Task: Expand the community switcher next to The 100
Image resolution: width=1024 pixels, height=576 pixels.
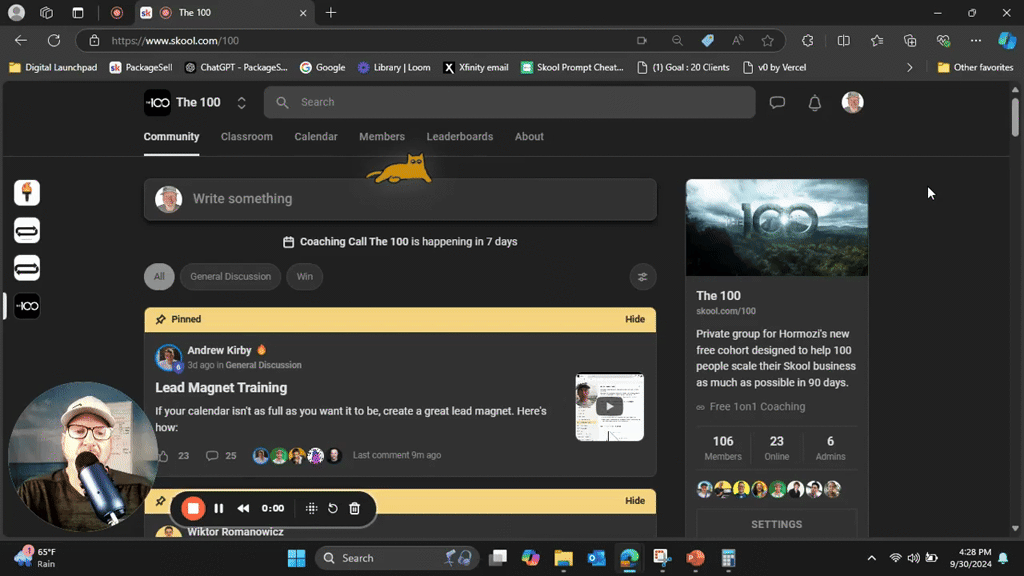Action: (241, 102)
